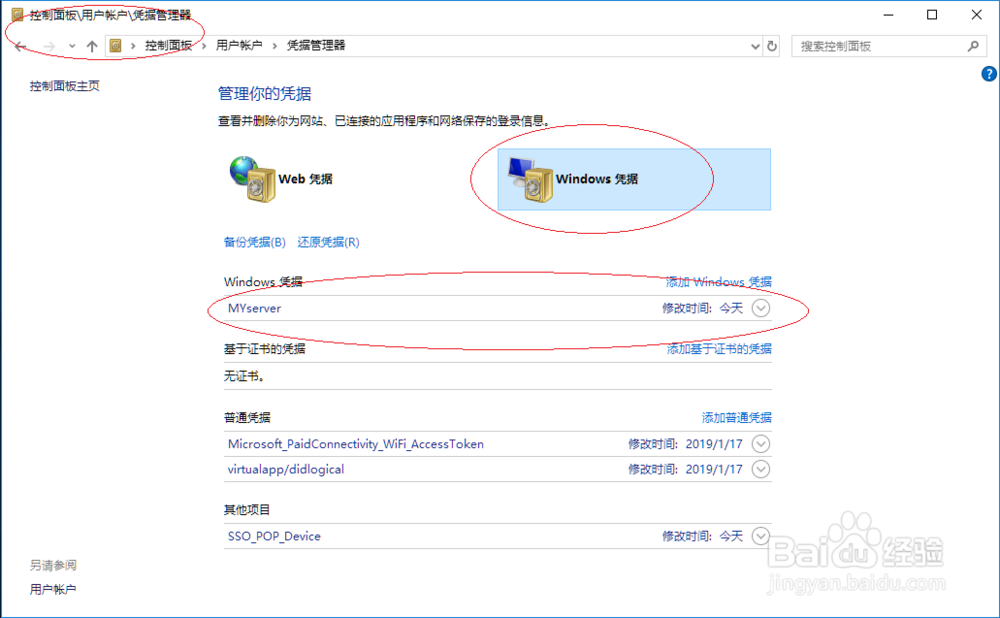Refresh the Credential Manager page
This screenshot has width=1000, height=618.
(772, 46)
